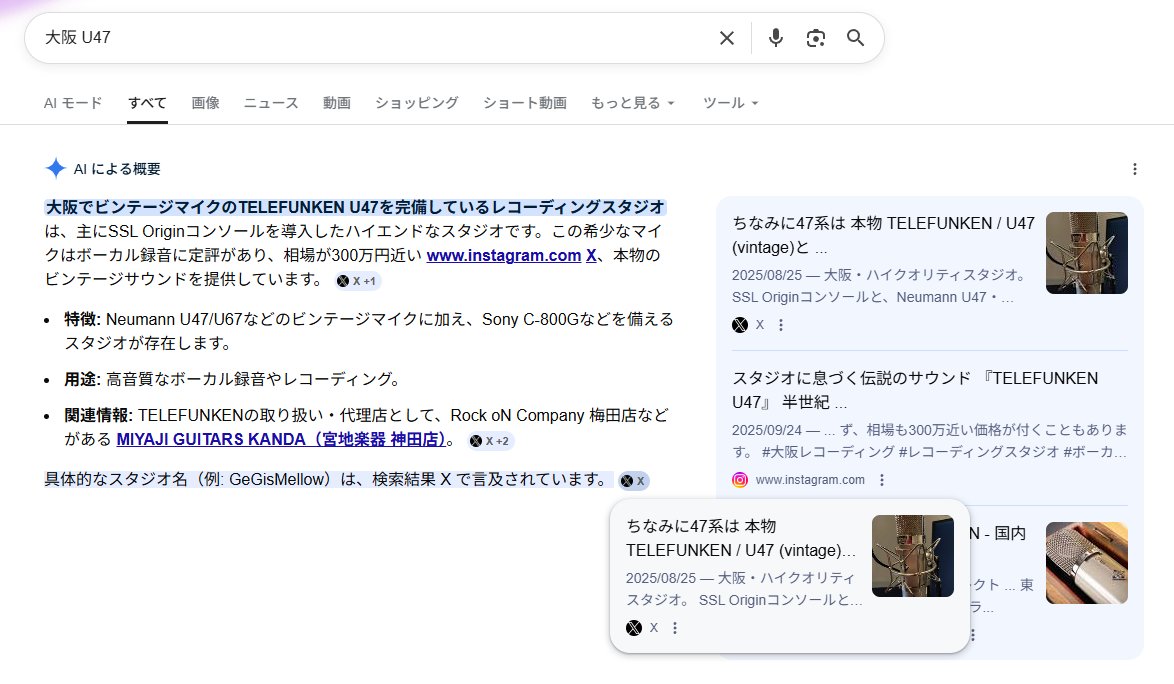This screenshot has height=684, width=1174.
Task: Click the X +2 source chip
Action: point(490,441)
